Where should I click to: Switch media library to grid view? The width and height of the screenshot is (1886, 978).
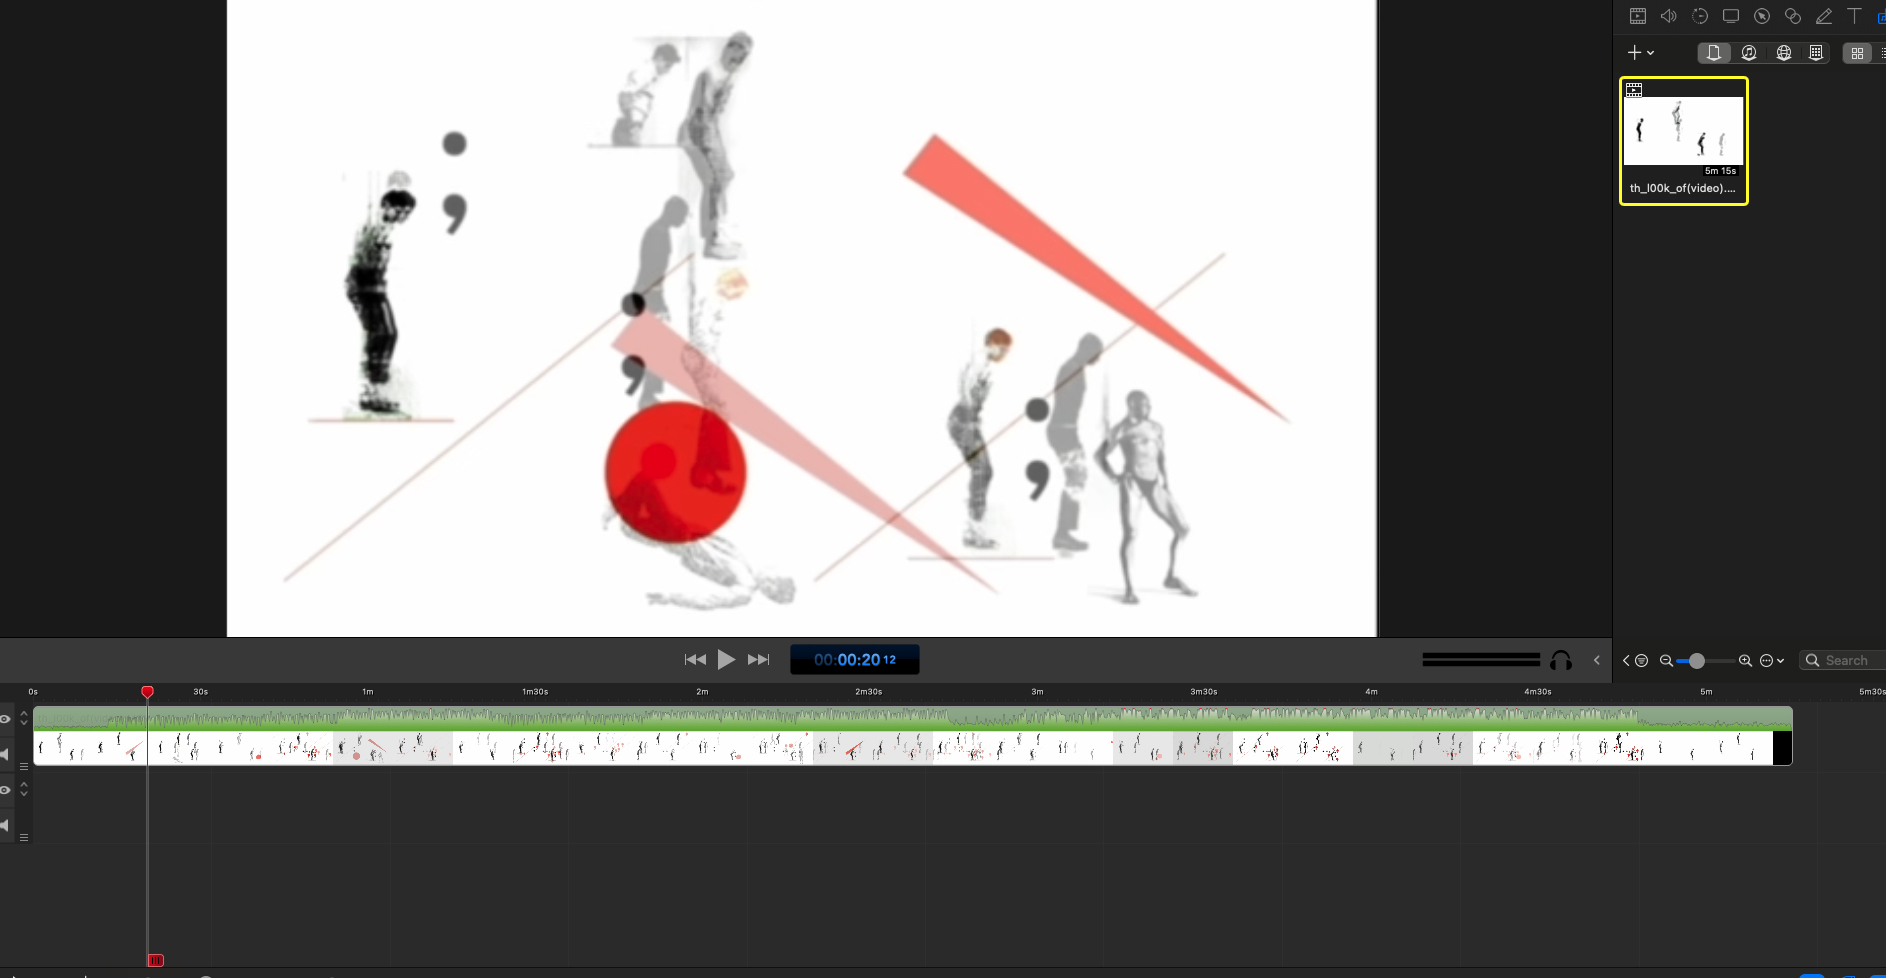coord(1857,53)
